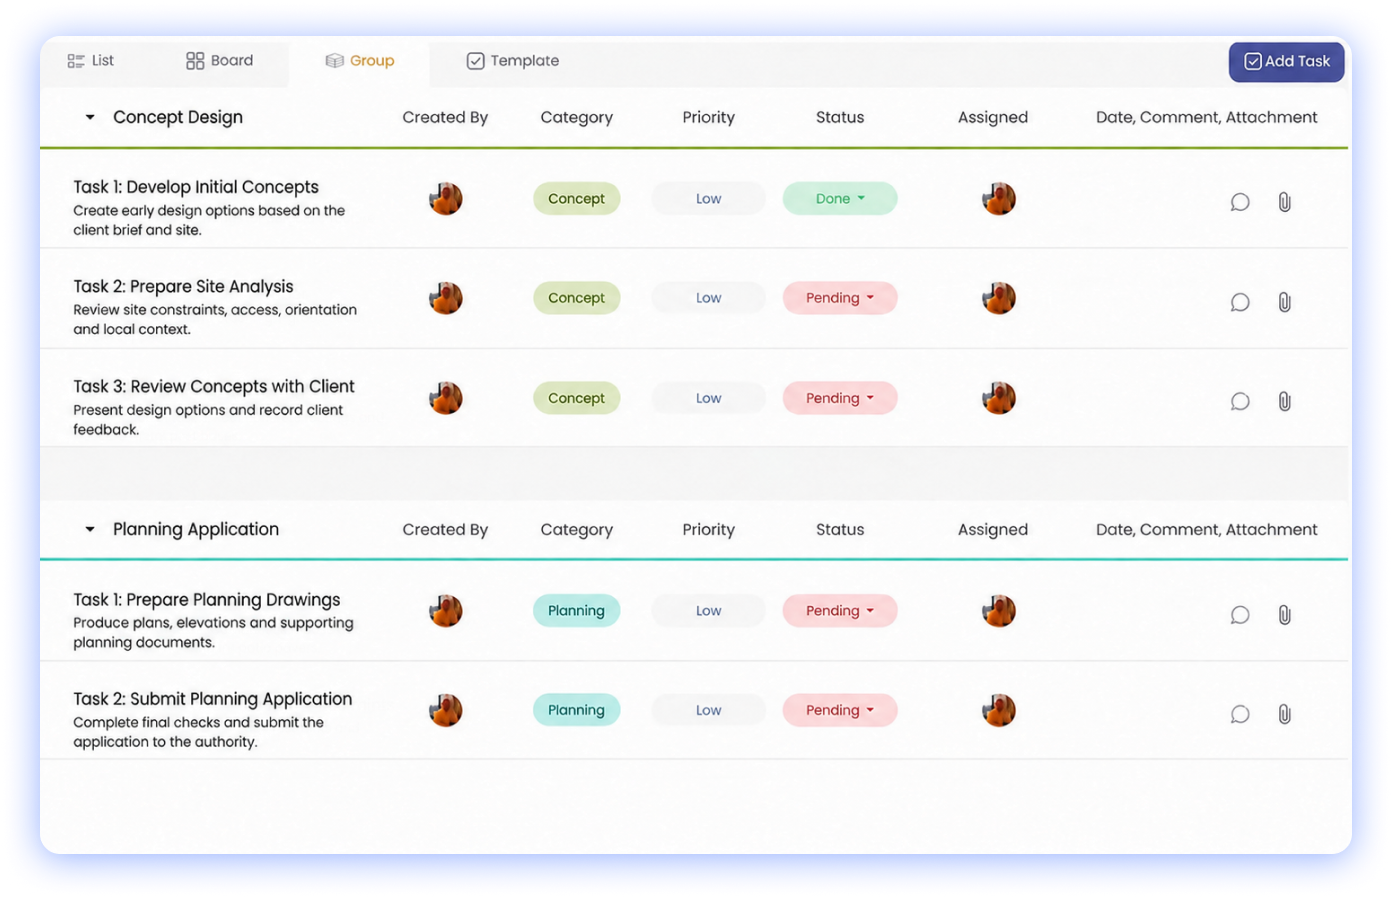
Task: Open Pending status dropdown for Review Concepts with Client
Action: point(840,398)
